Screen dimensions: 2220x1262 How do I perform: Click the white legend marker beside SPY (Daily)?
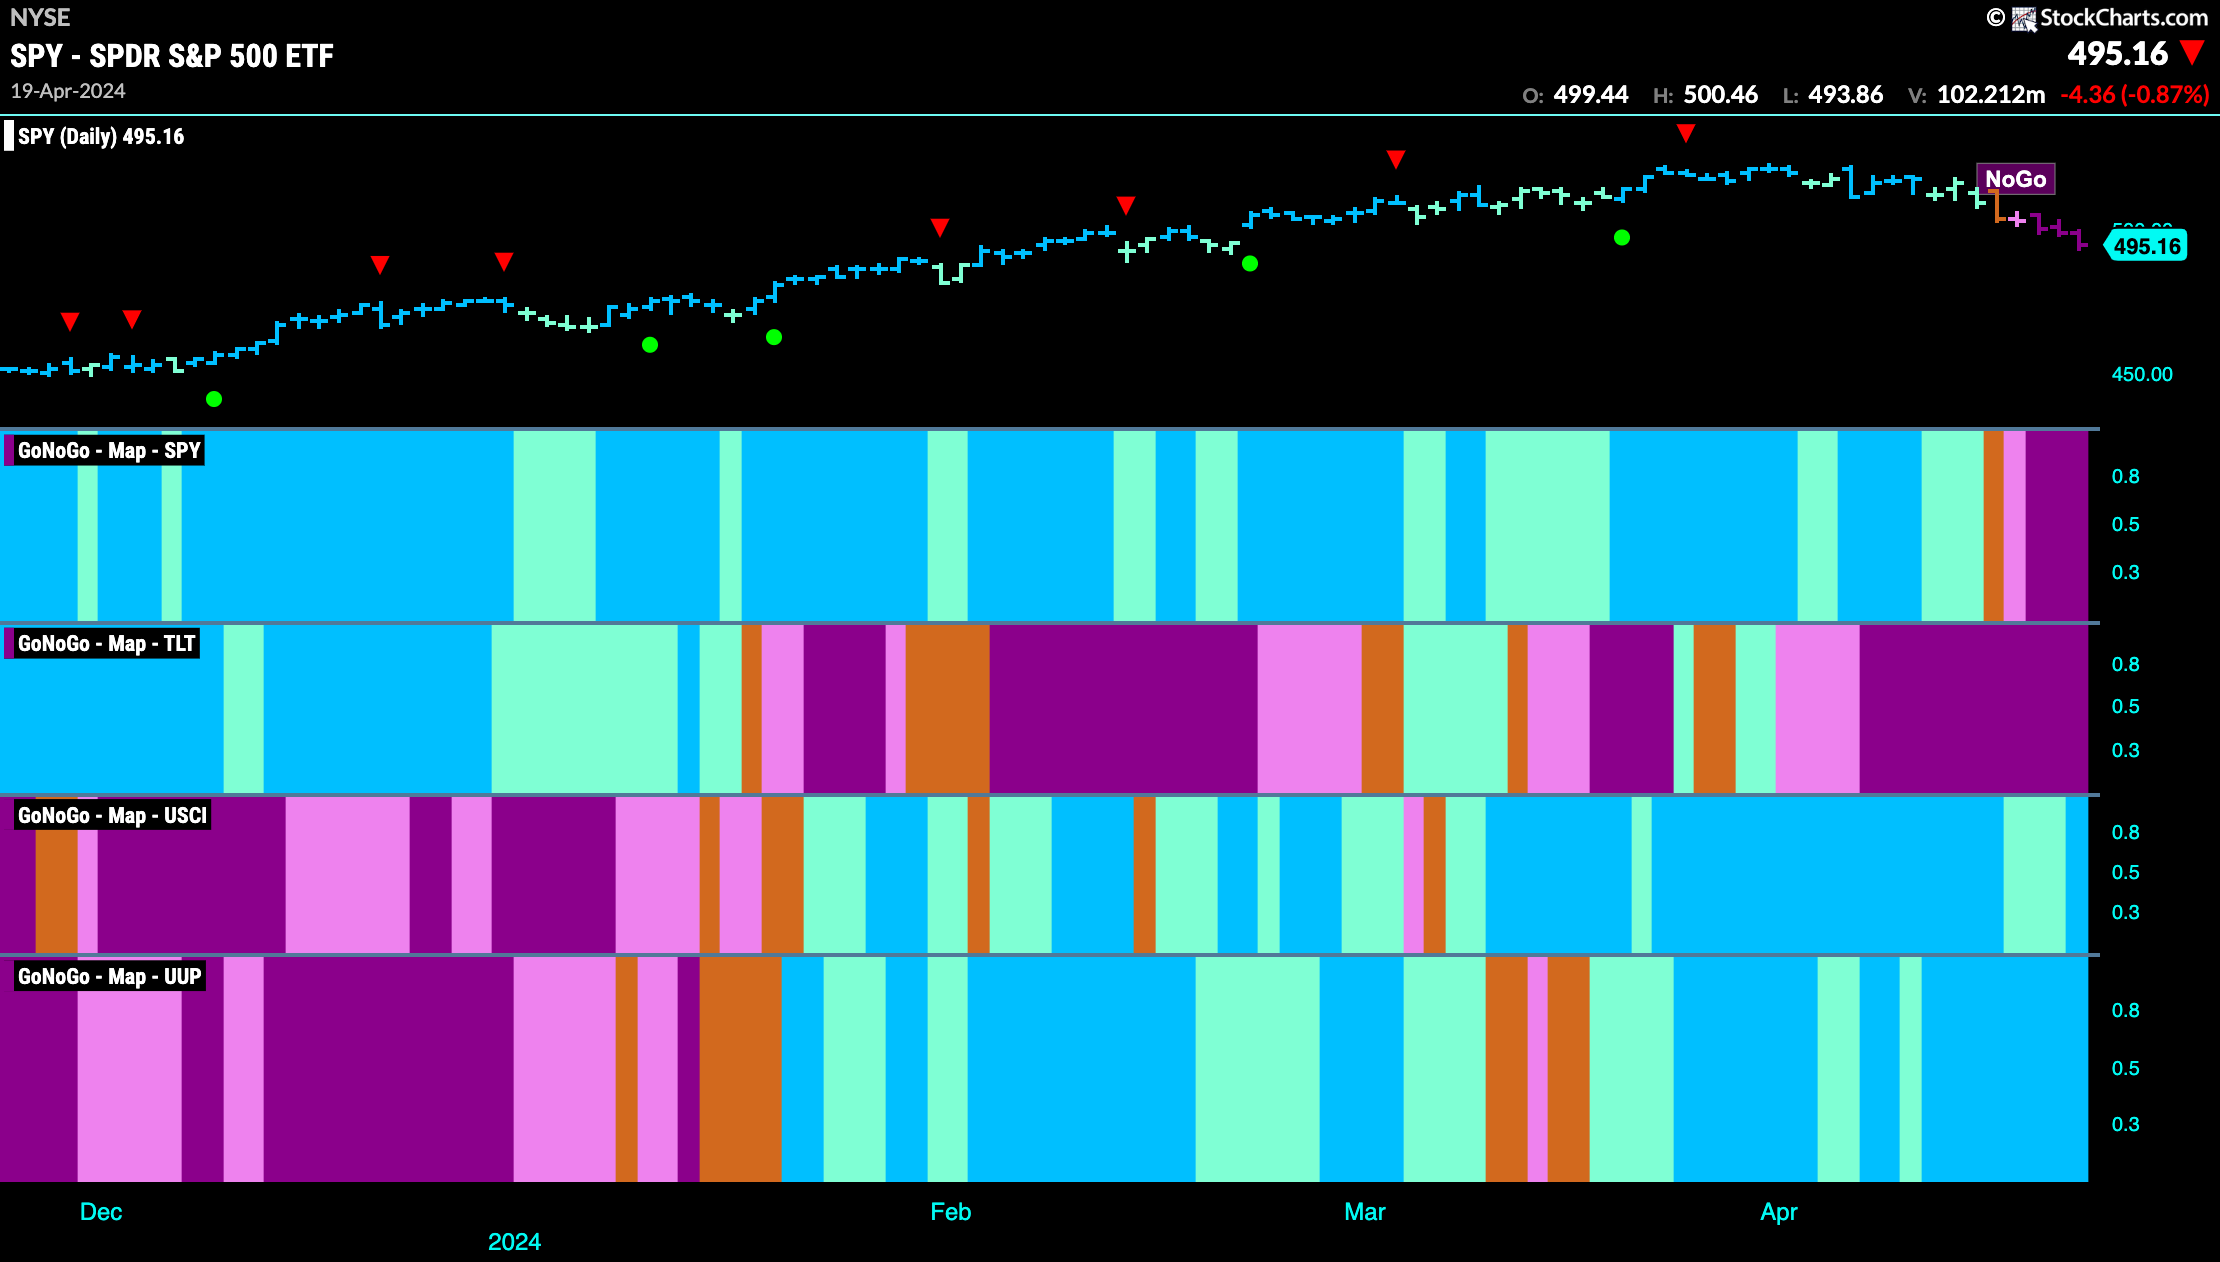pyautogui.click(x=9, y=136)
